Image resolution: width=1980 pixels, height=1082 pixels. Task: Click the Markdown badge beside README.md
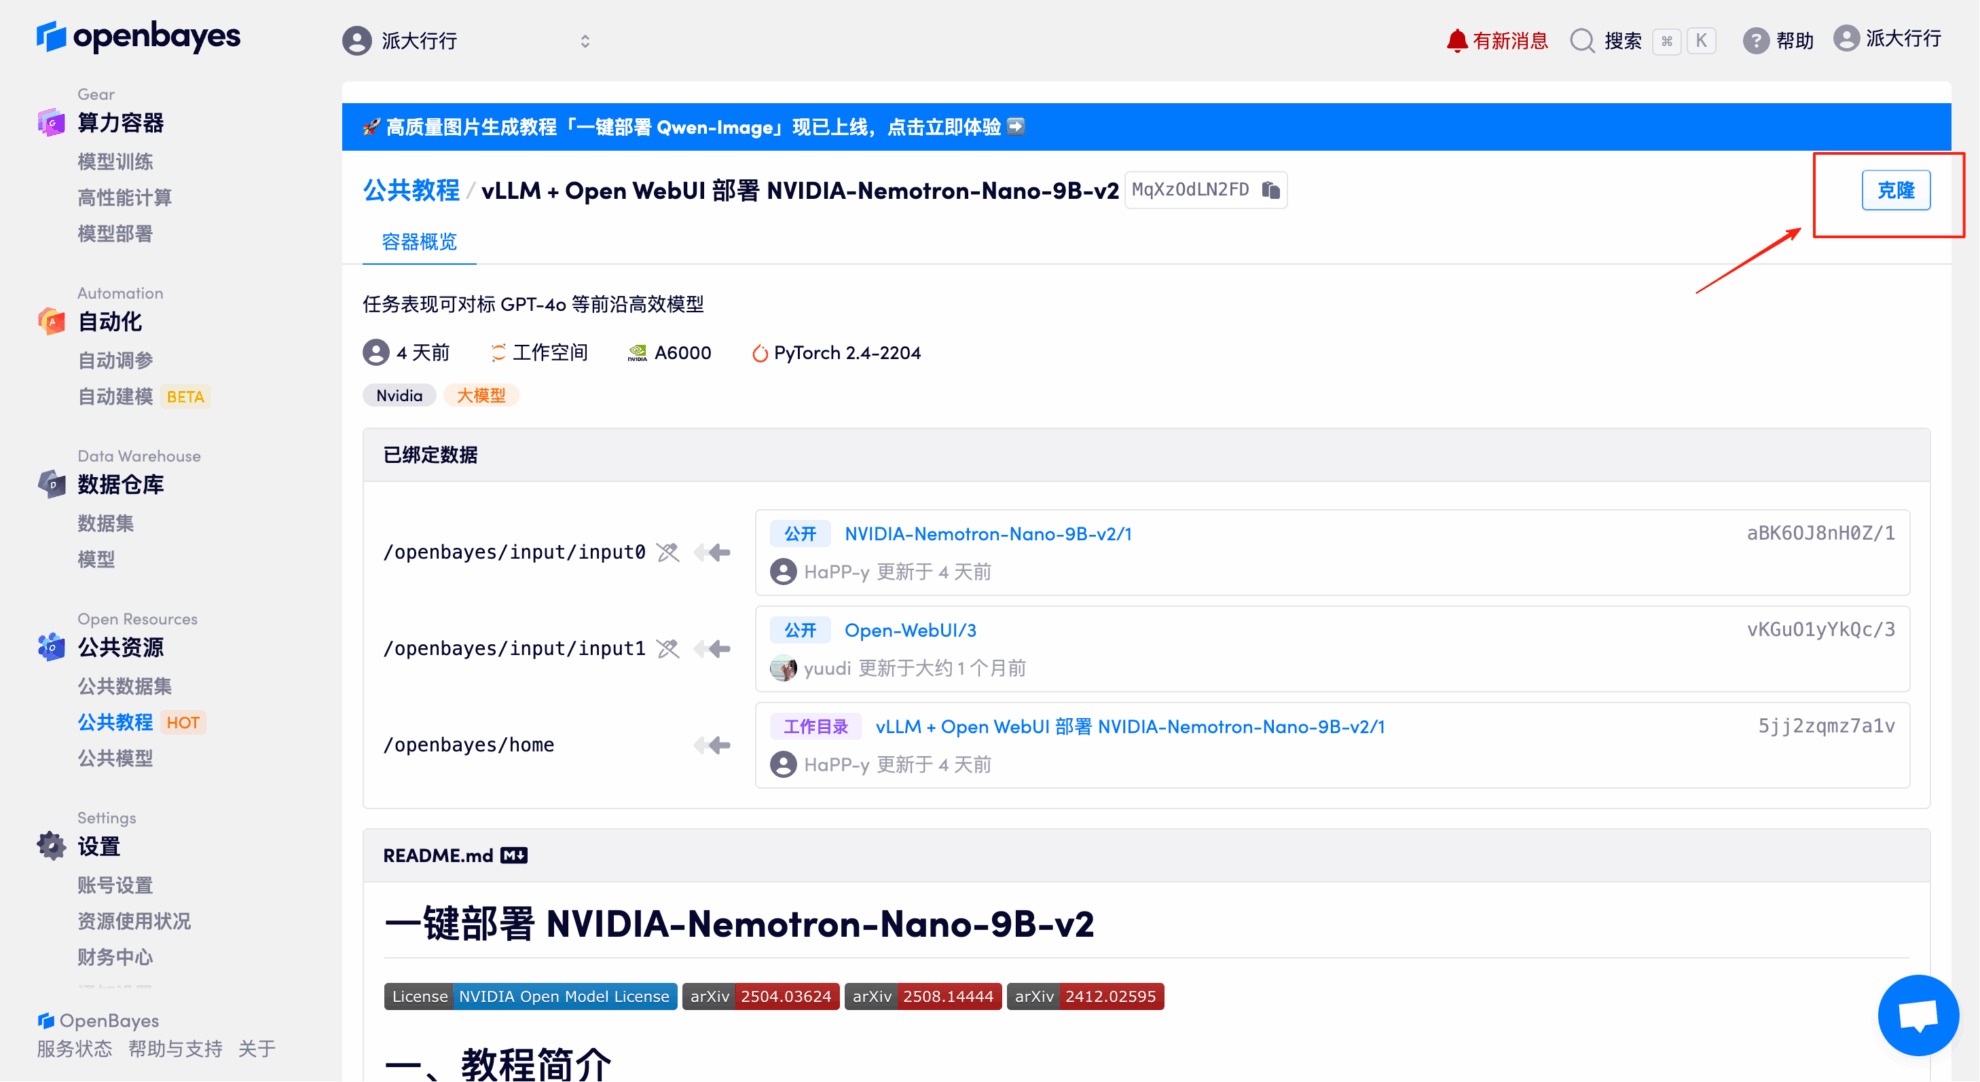(x=514, y=856)
